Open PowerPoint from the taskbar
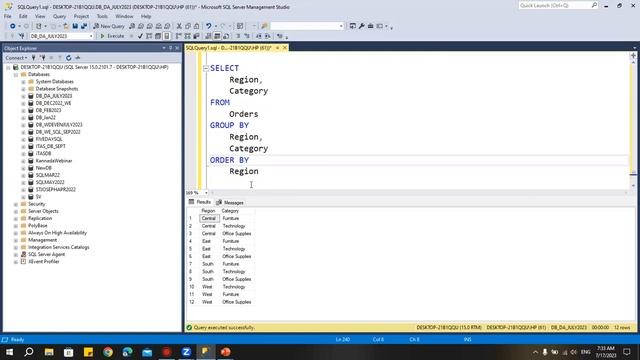The height and width of the screenshot is (360, 640). [x=225, y=352]
